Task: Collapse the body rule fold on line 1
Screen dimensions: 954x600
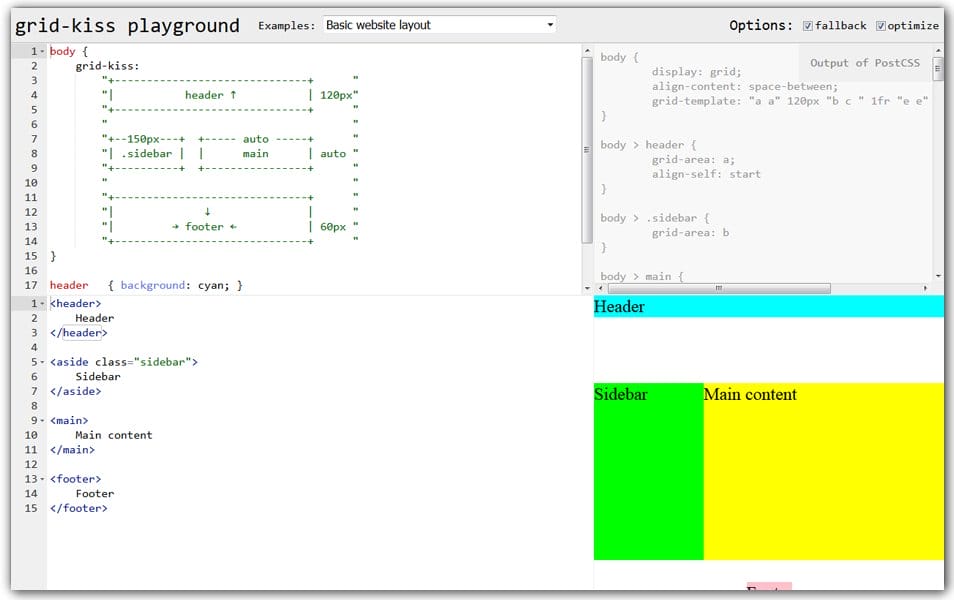Action: pos(44,50)
